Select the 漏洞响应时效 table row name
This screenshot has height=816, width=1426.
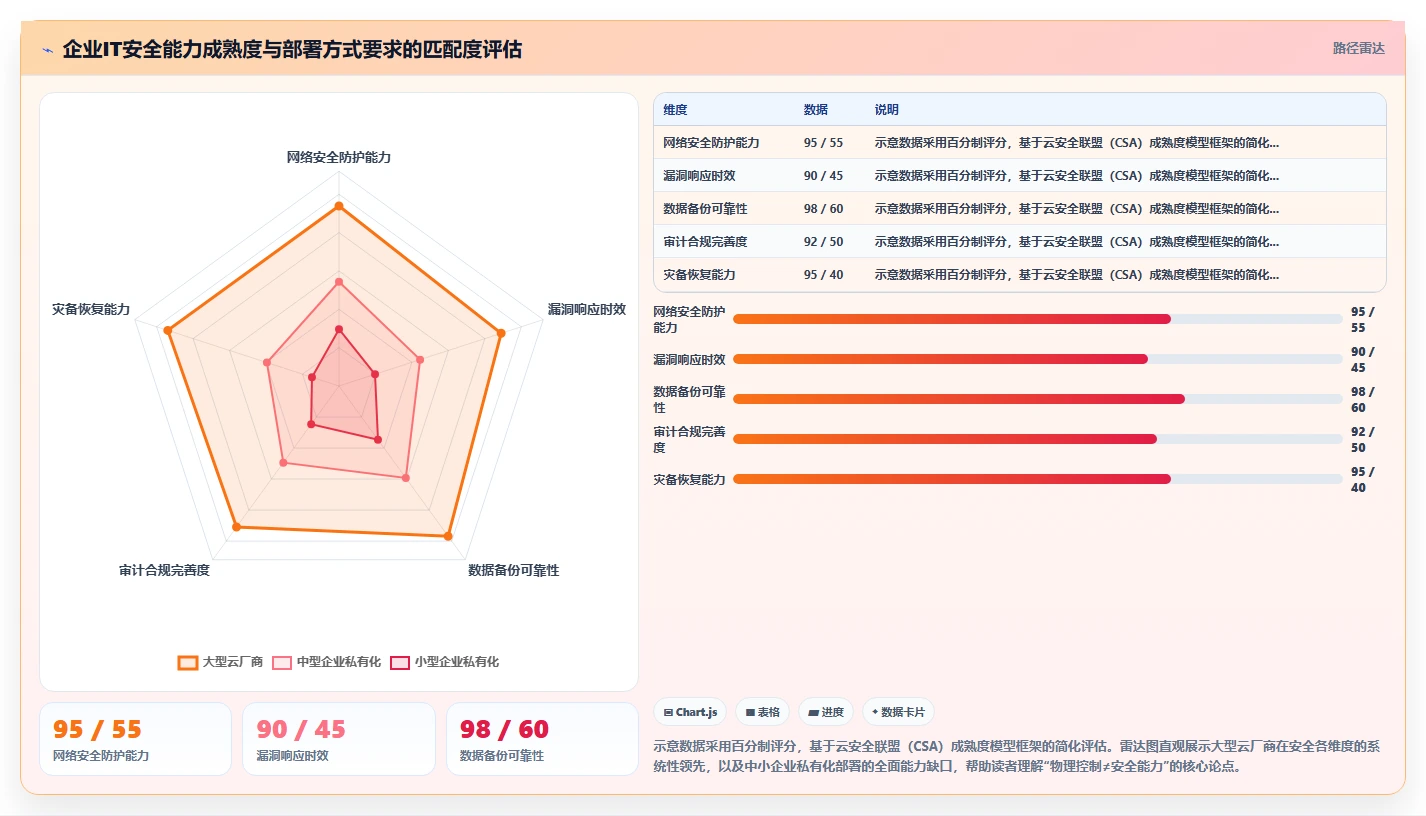(x=699, y=176)
